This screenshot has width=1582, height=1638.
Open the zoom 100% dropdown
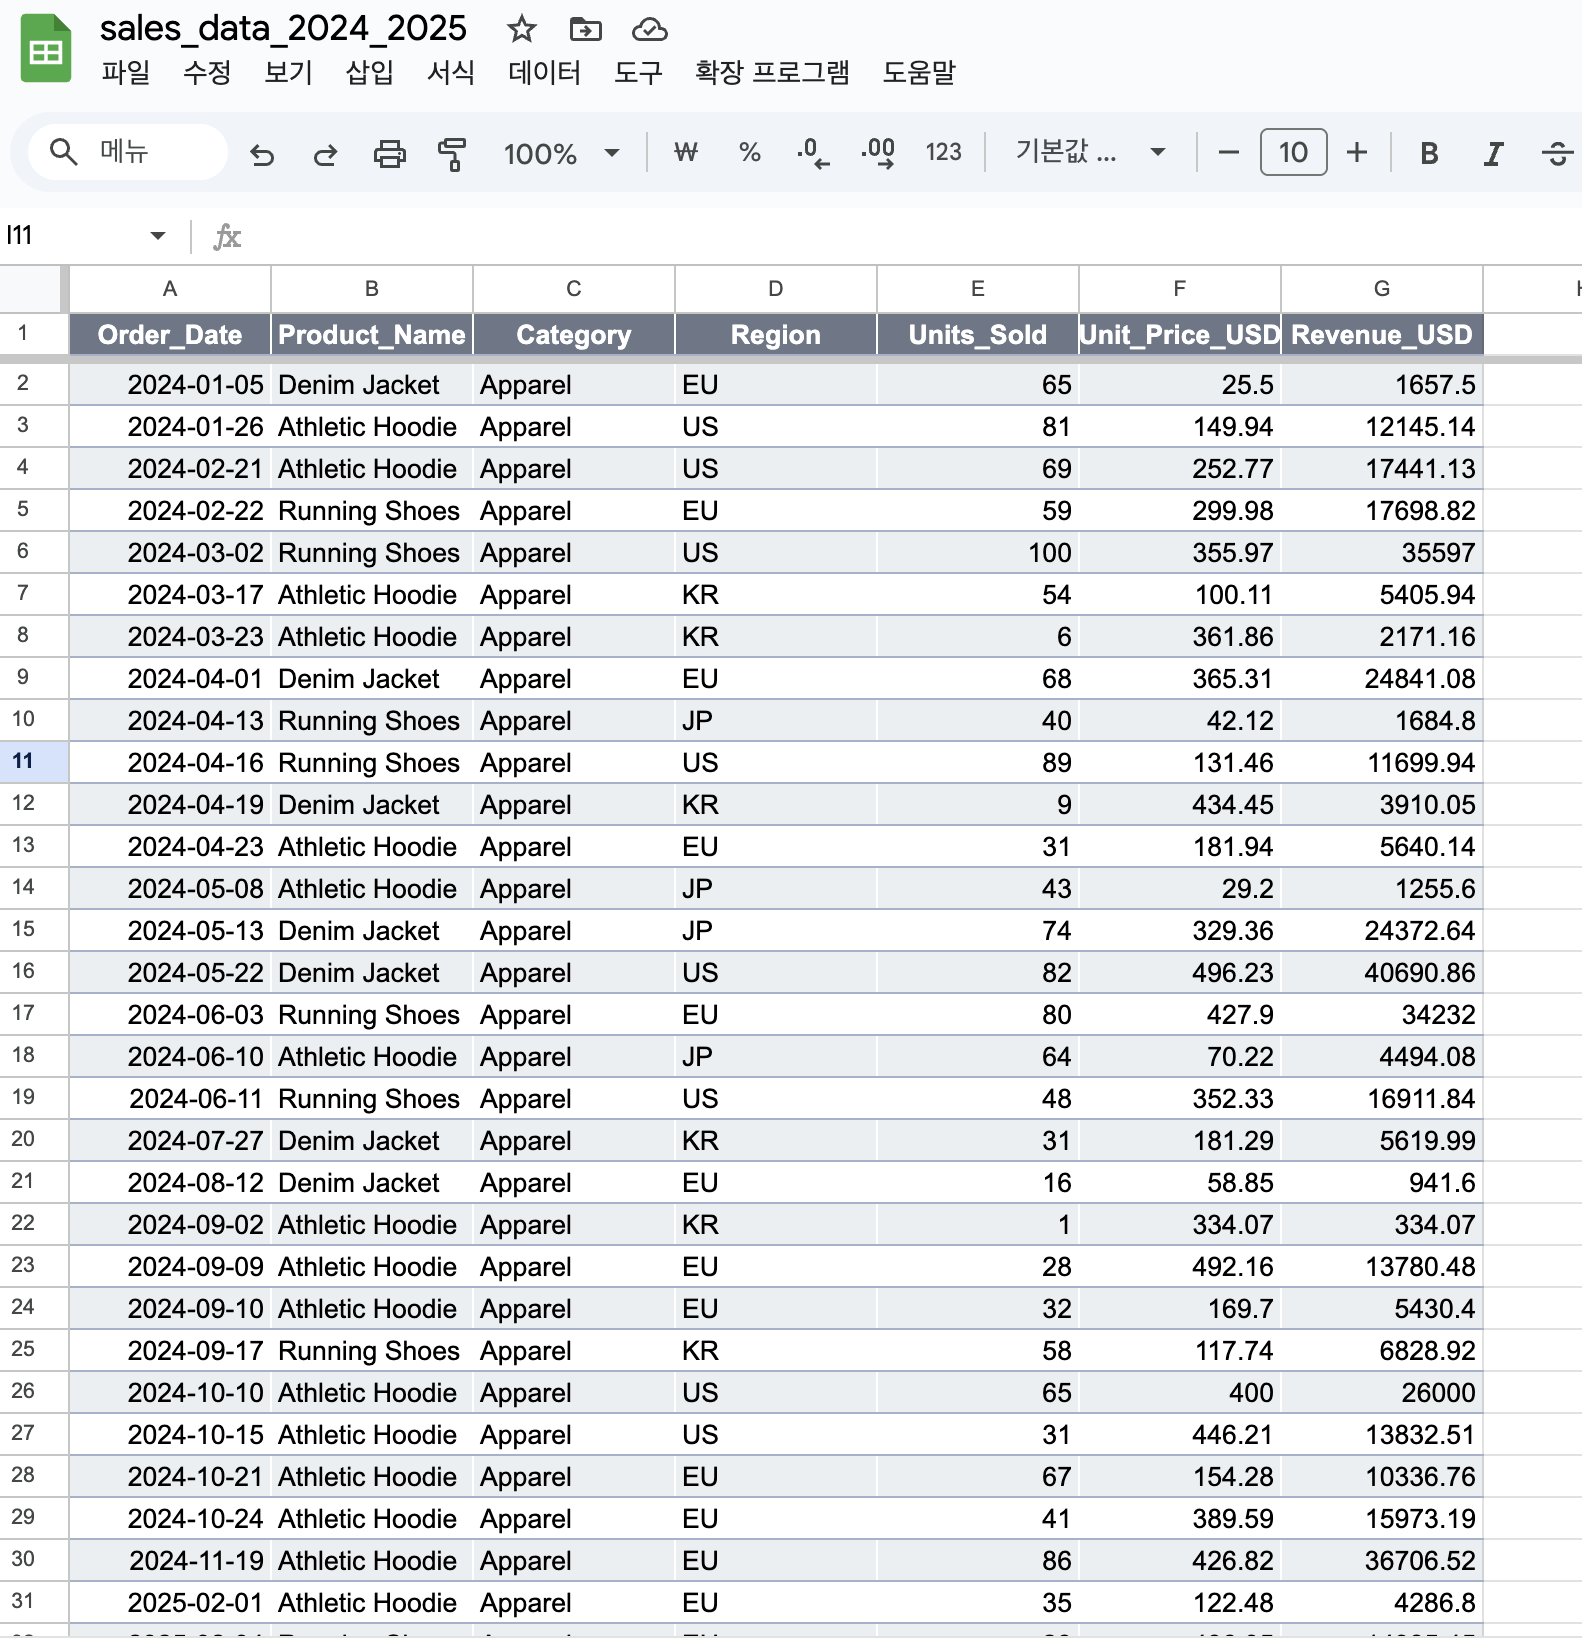[x=562, y=153]
